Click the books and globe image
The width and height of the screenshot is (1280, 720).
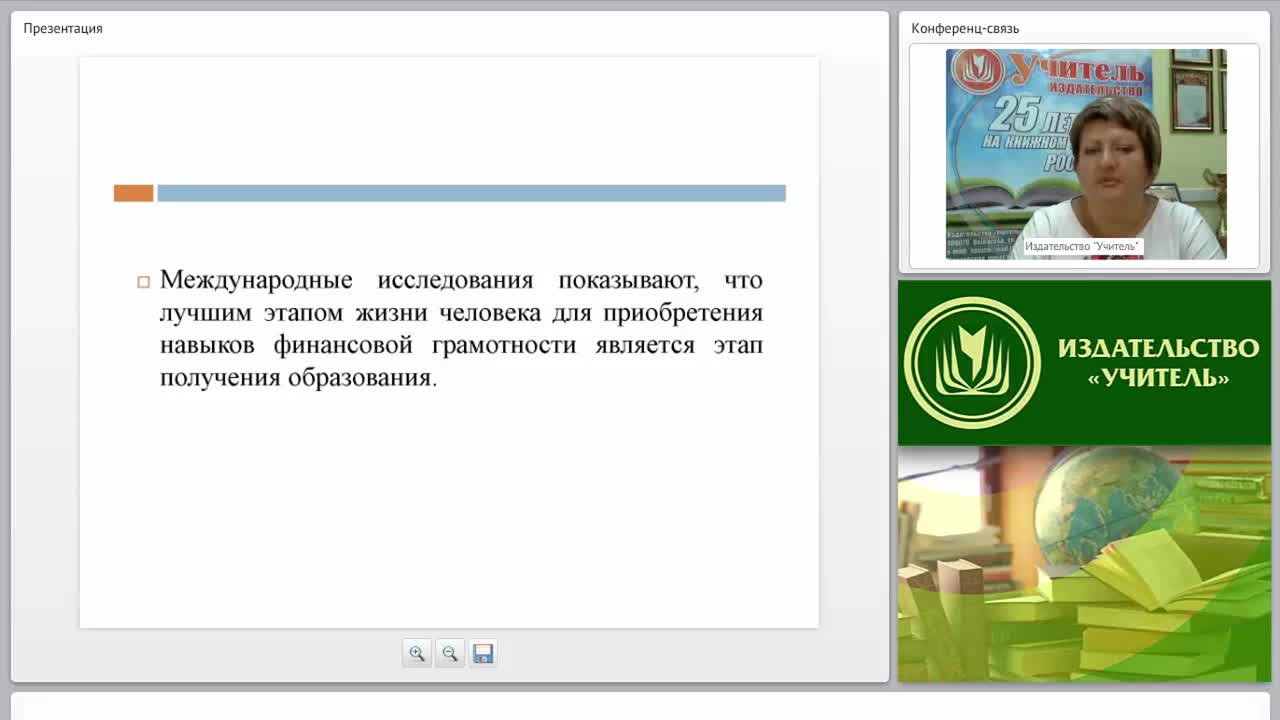point(1084,564)
